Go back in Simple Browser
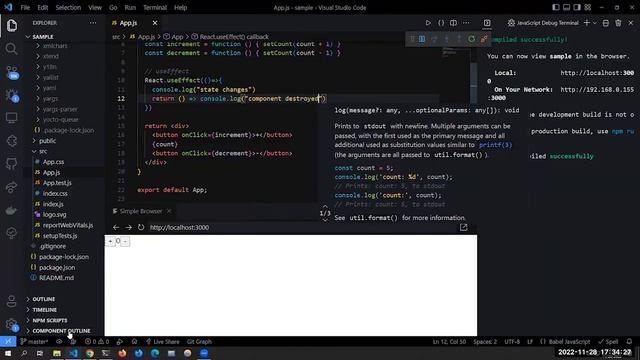640x360 pixels. pyautogui.click(x=116, y=227)
